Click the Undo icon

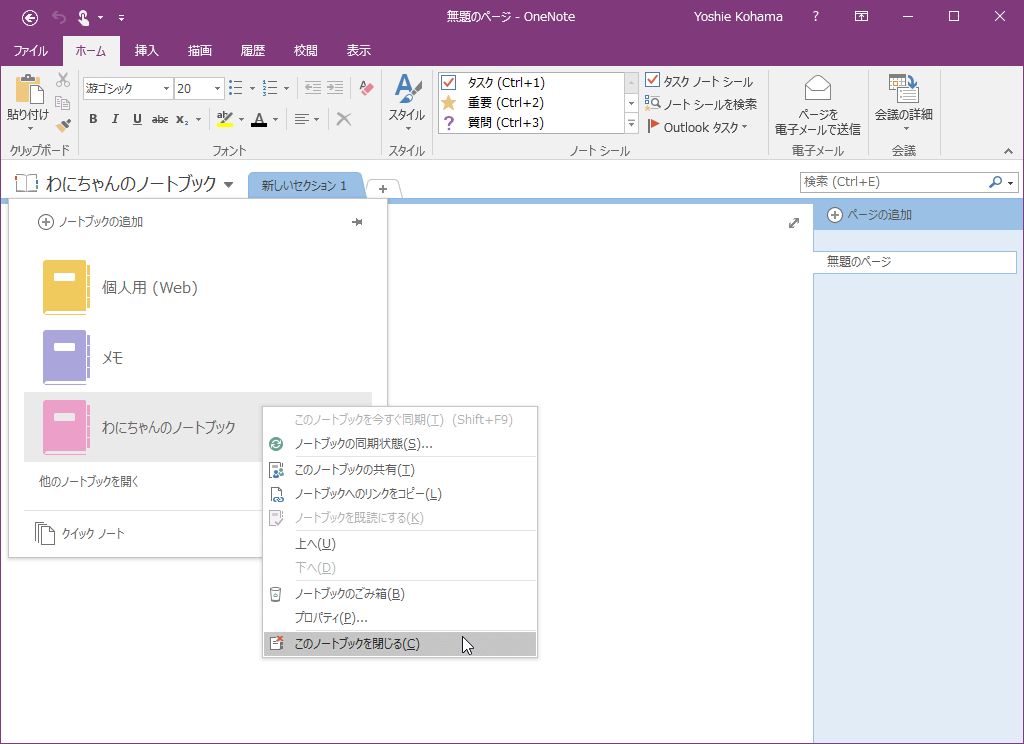(x=59, y=18)
